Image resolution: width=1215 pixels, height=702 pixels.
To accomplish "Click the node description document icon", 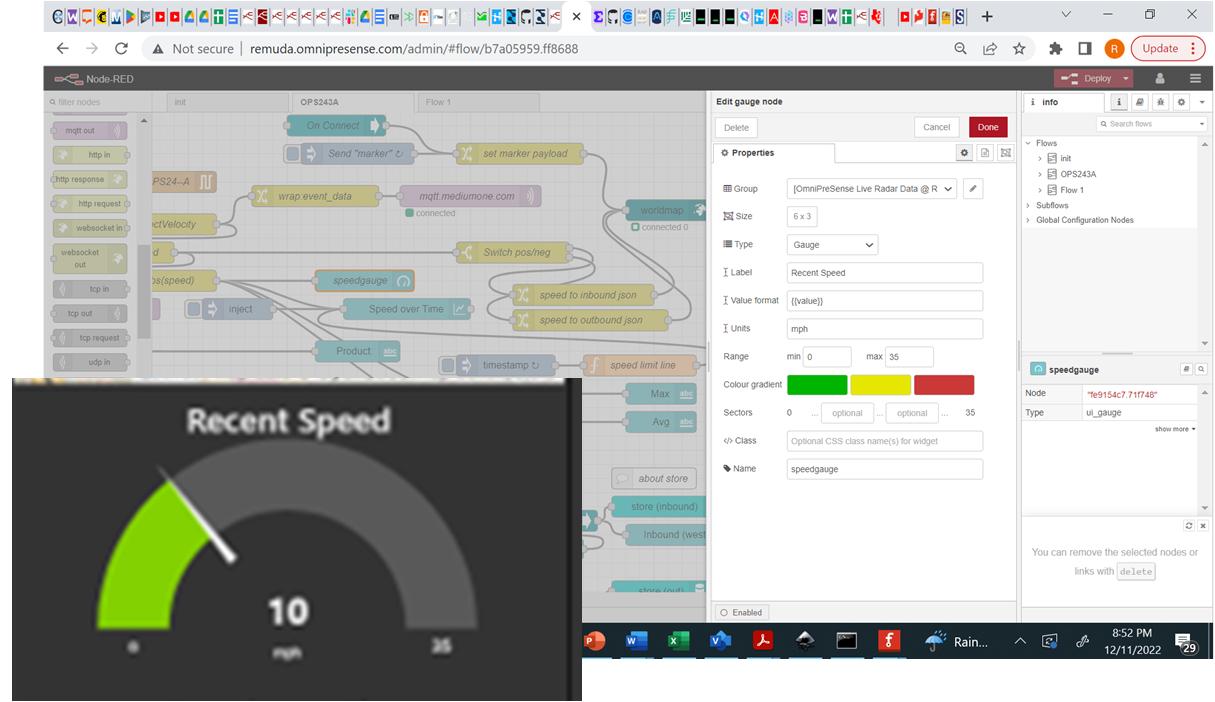I will pyautogui.click(x=985, y=152).
